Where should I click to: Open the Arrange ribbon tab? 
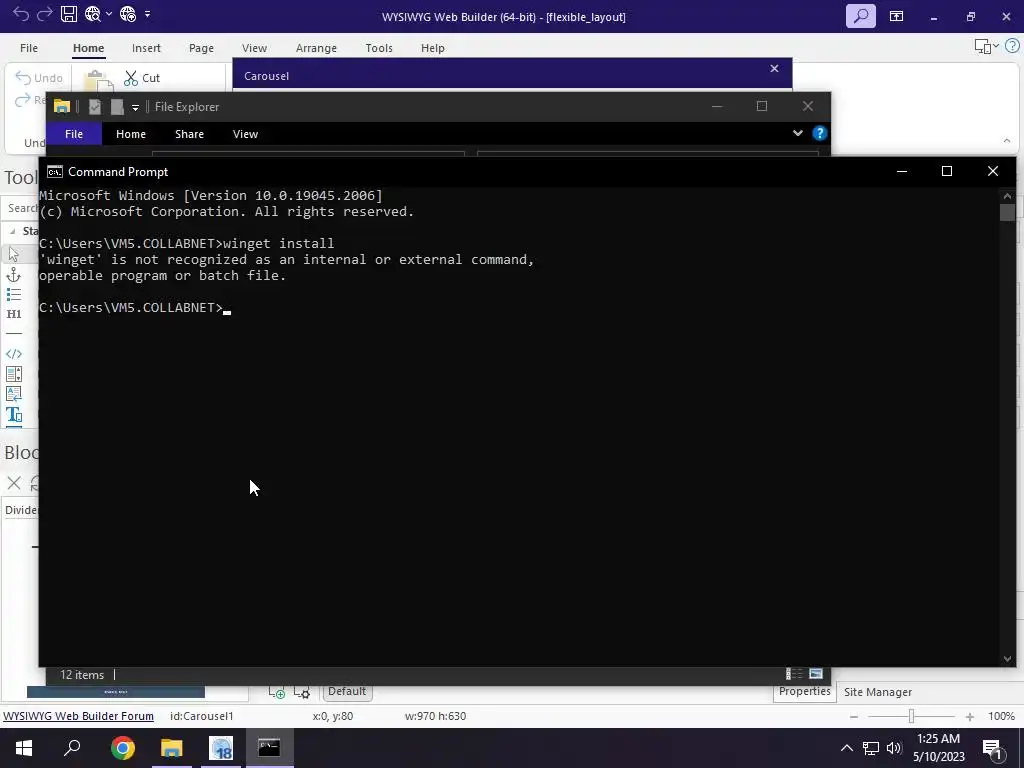316,48
